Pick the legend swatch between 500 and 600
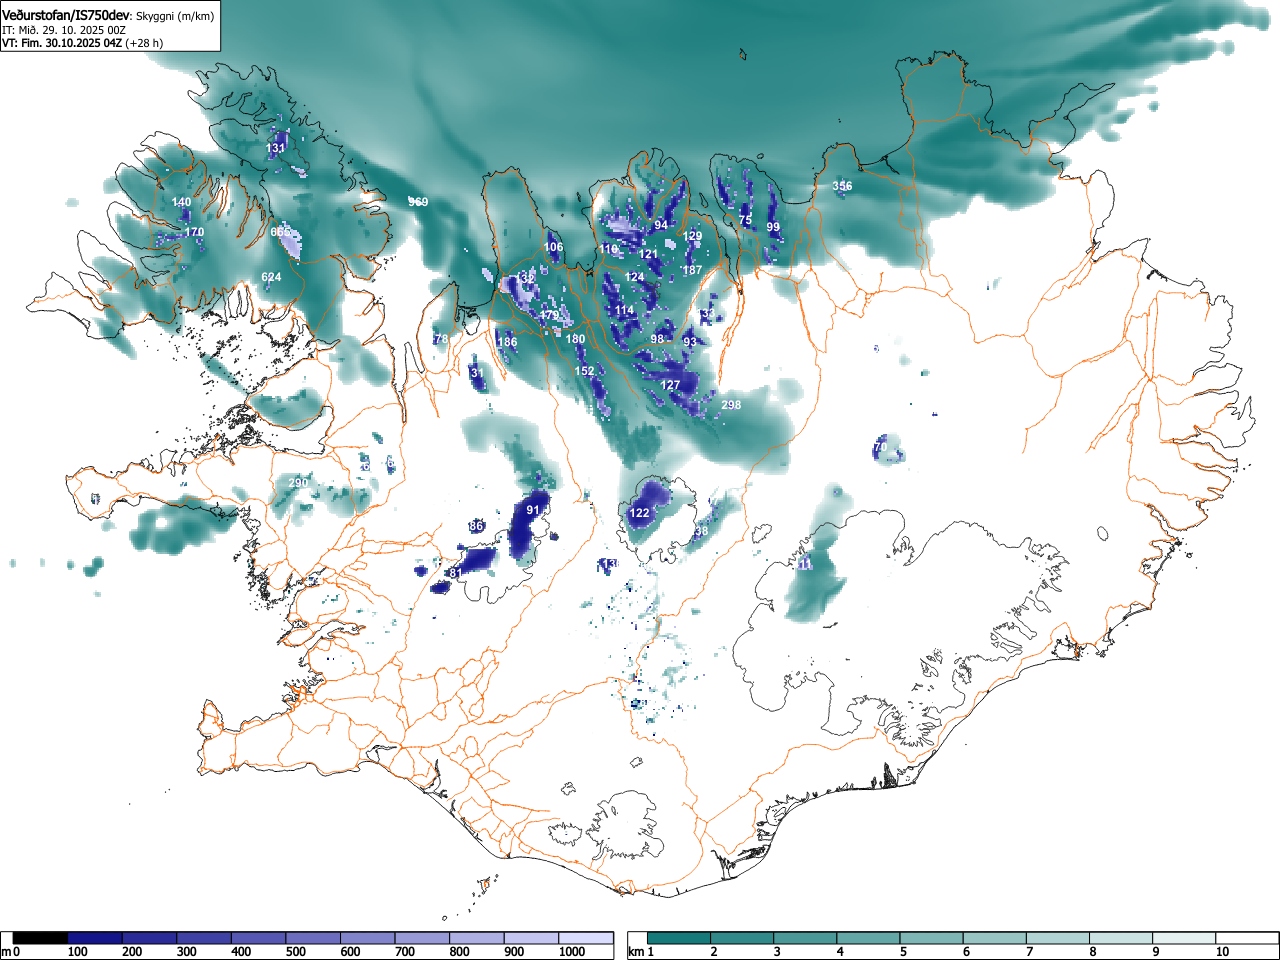 (314, 938)
